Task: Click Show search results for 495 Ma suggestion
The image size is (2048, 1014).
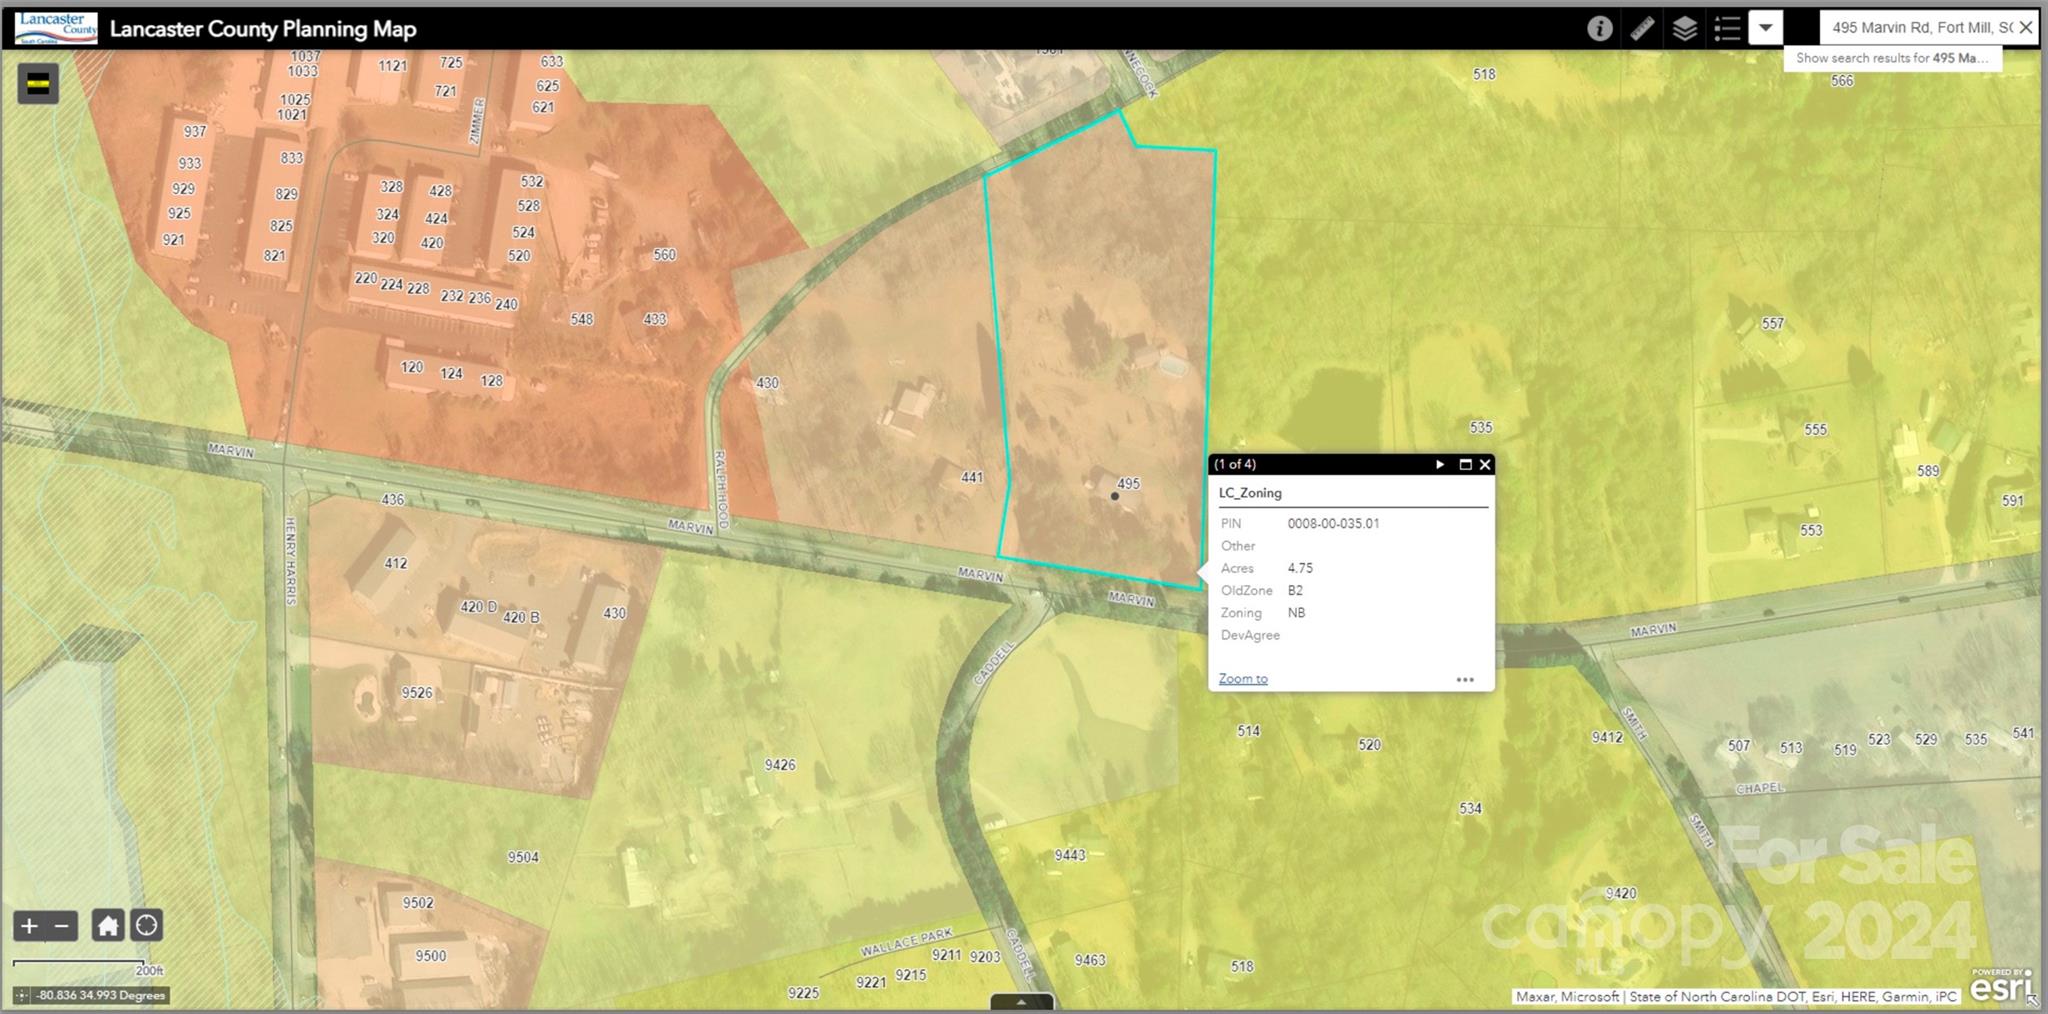Action: click(x=1892, y=58)
